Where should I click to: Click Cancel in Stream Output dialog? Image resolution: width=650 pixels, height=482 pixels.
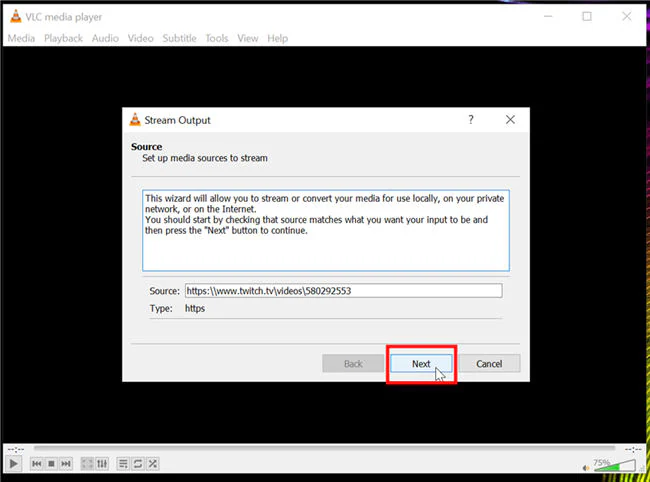pyautogui.click(x=489, y=363)
